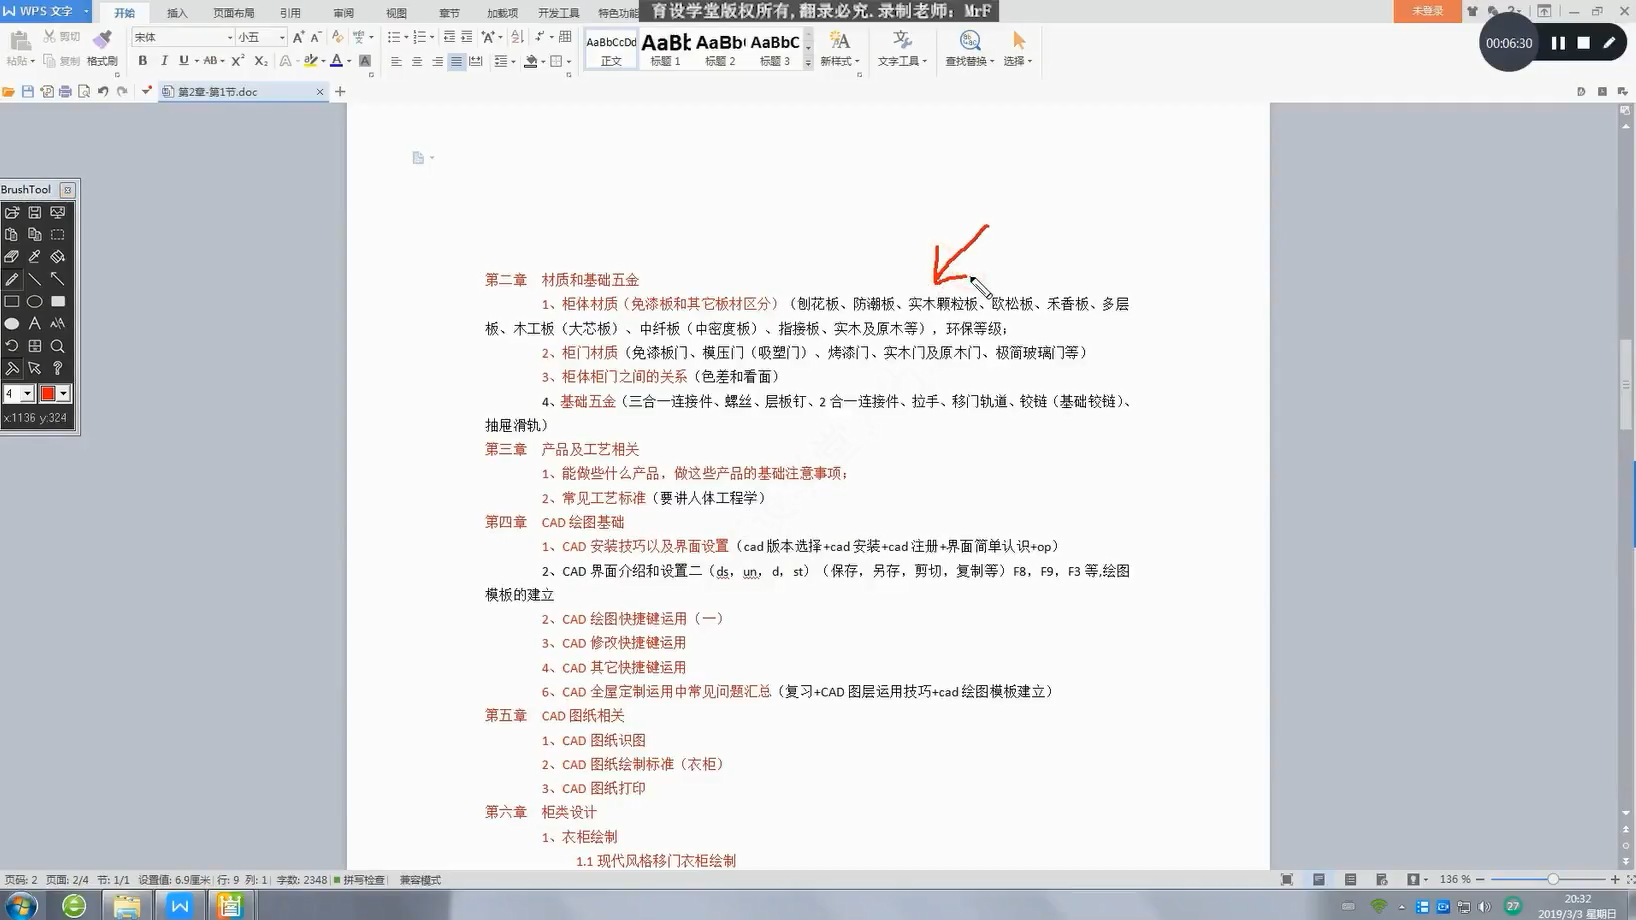Toggle character shading button
Viewport: 1636px width, 920px height.
click(x=365, y=61)
